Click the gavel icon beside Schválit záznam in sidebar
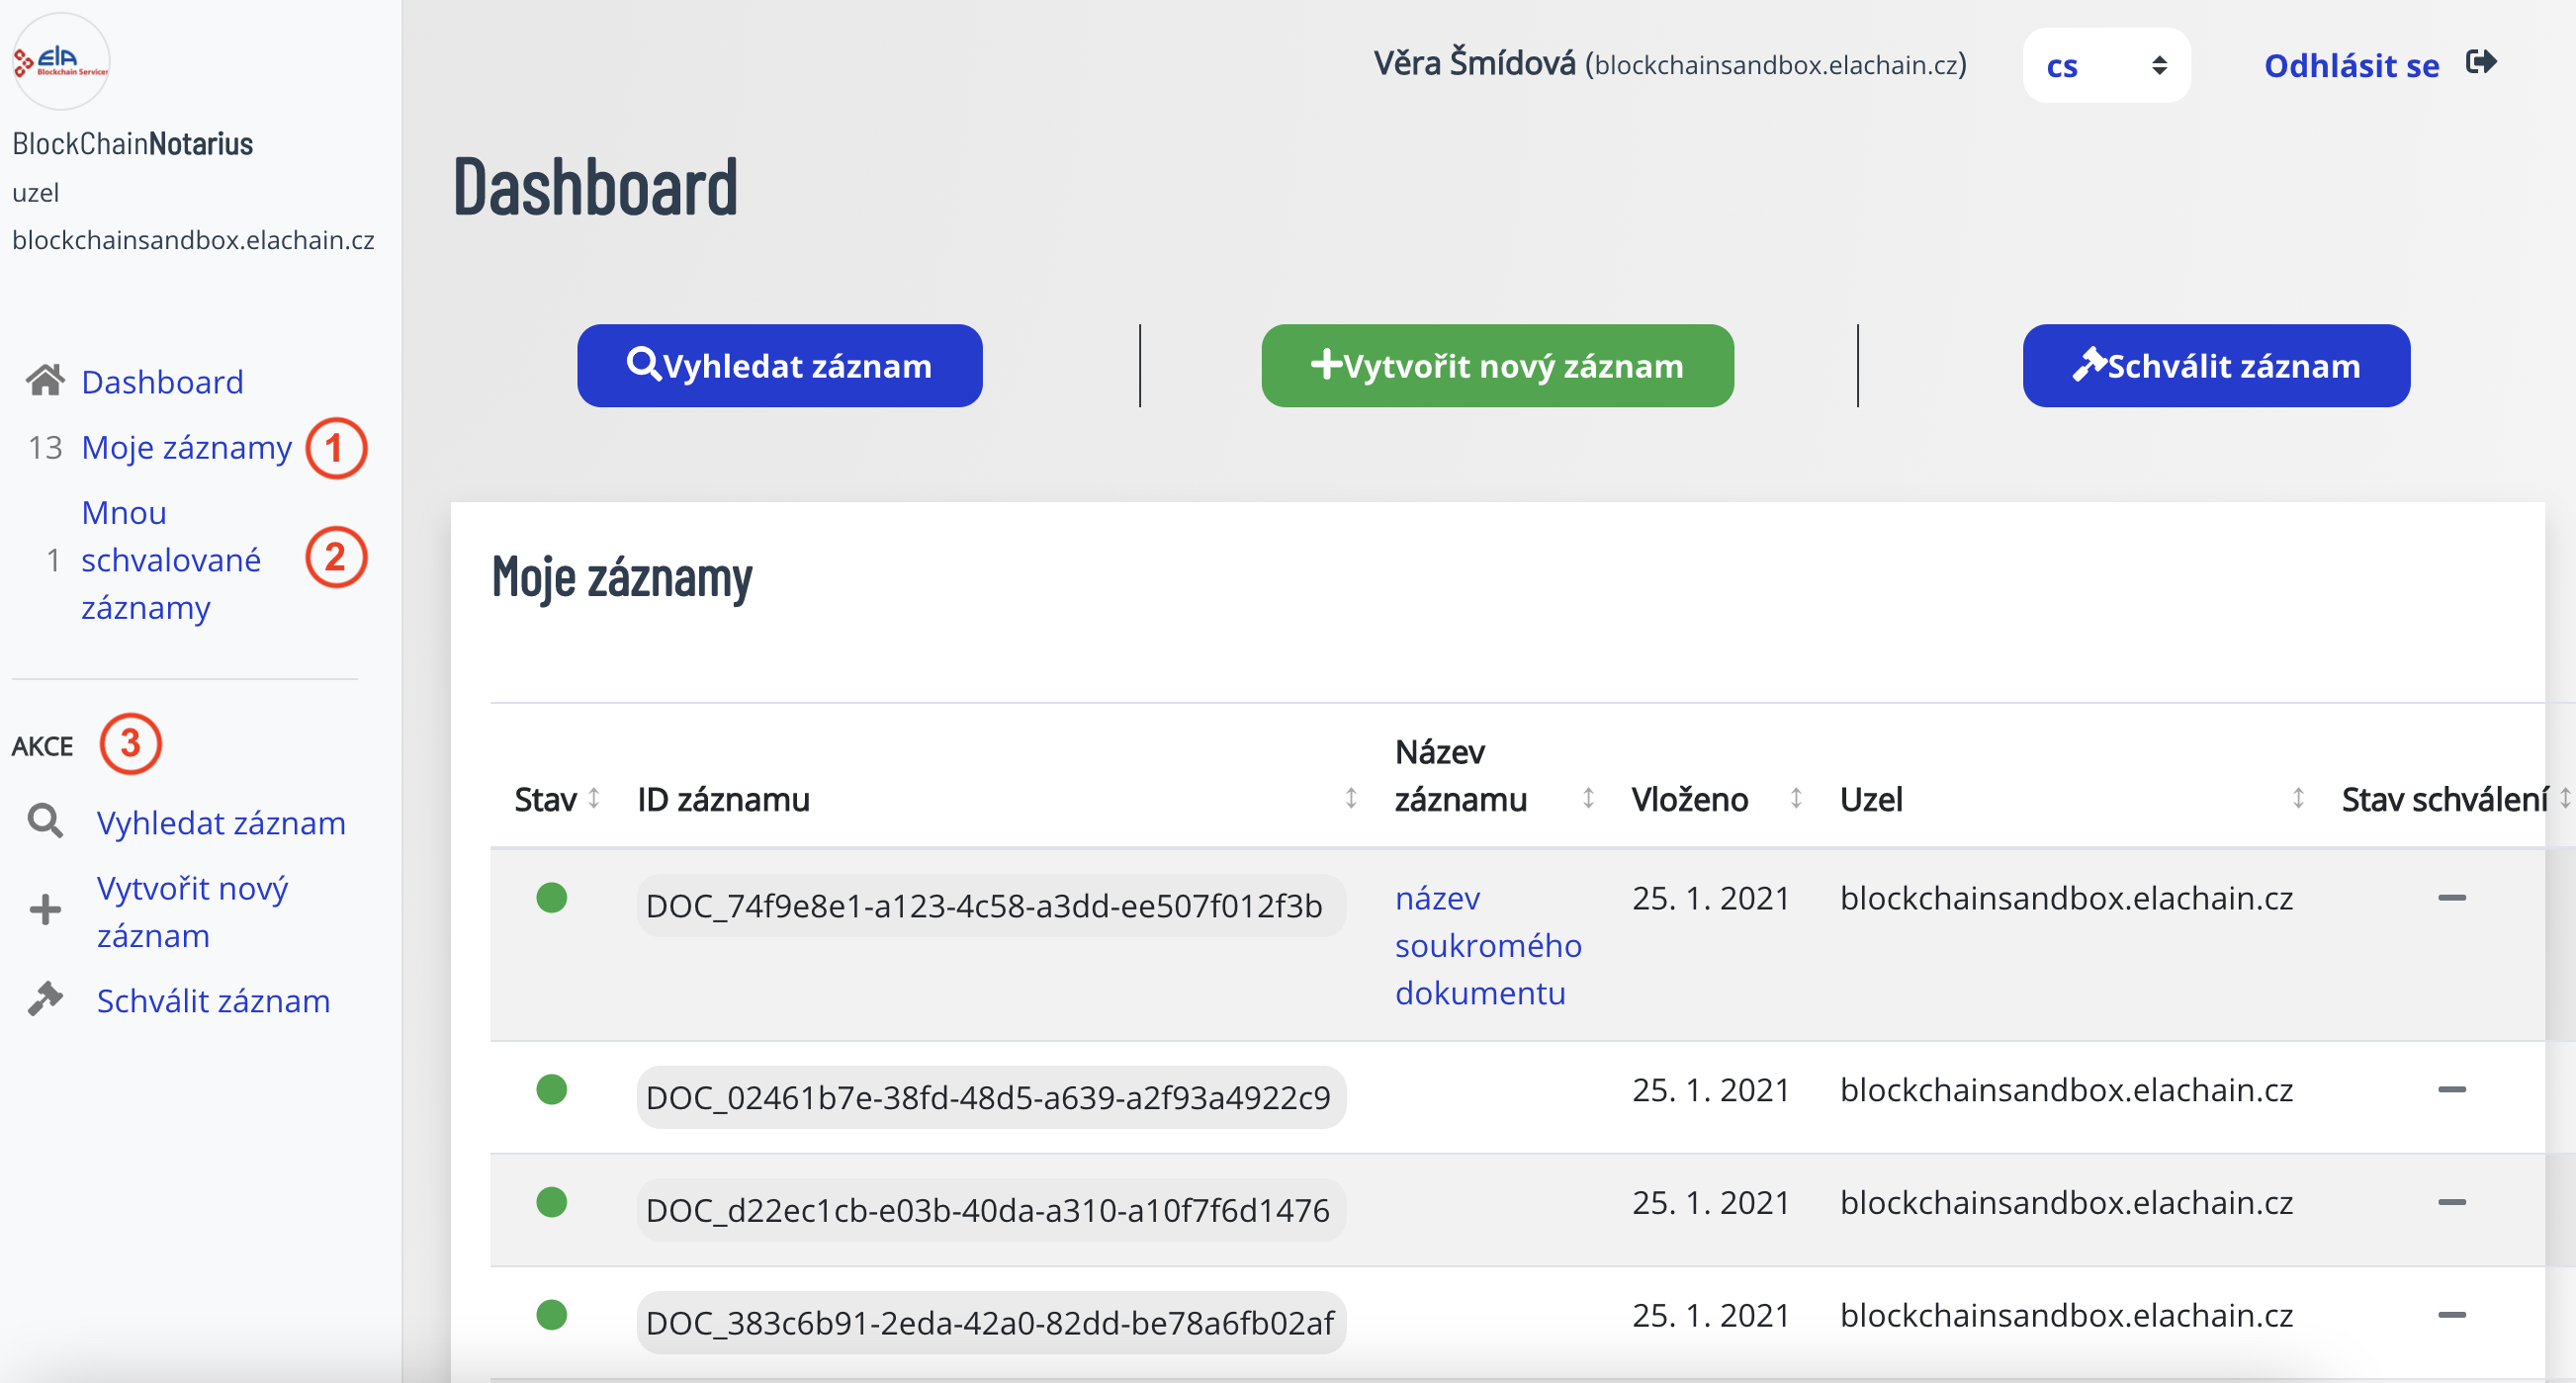The height and width of the screenshot is (1383, 2576). (x=45, y=999)
